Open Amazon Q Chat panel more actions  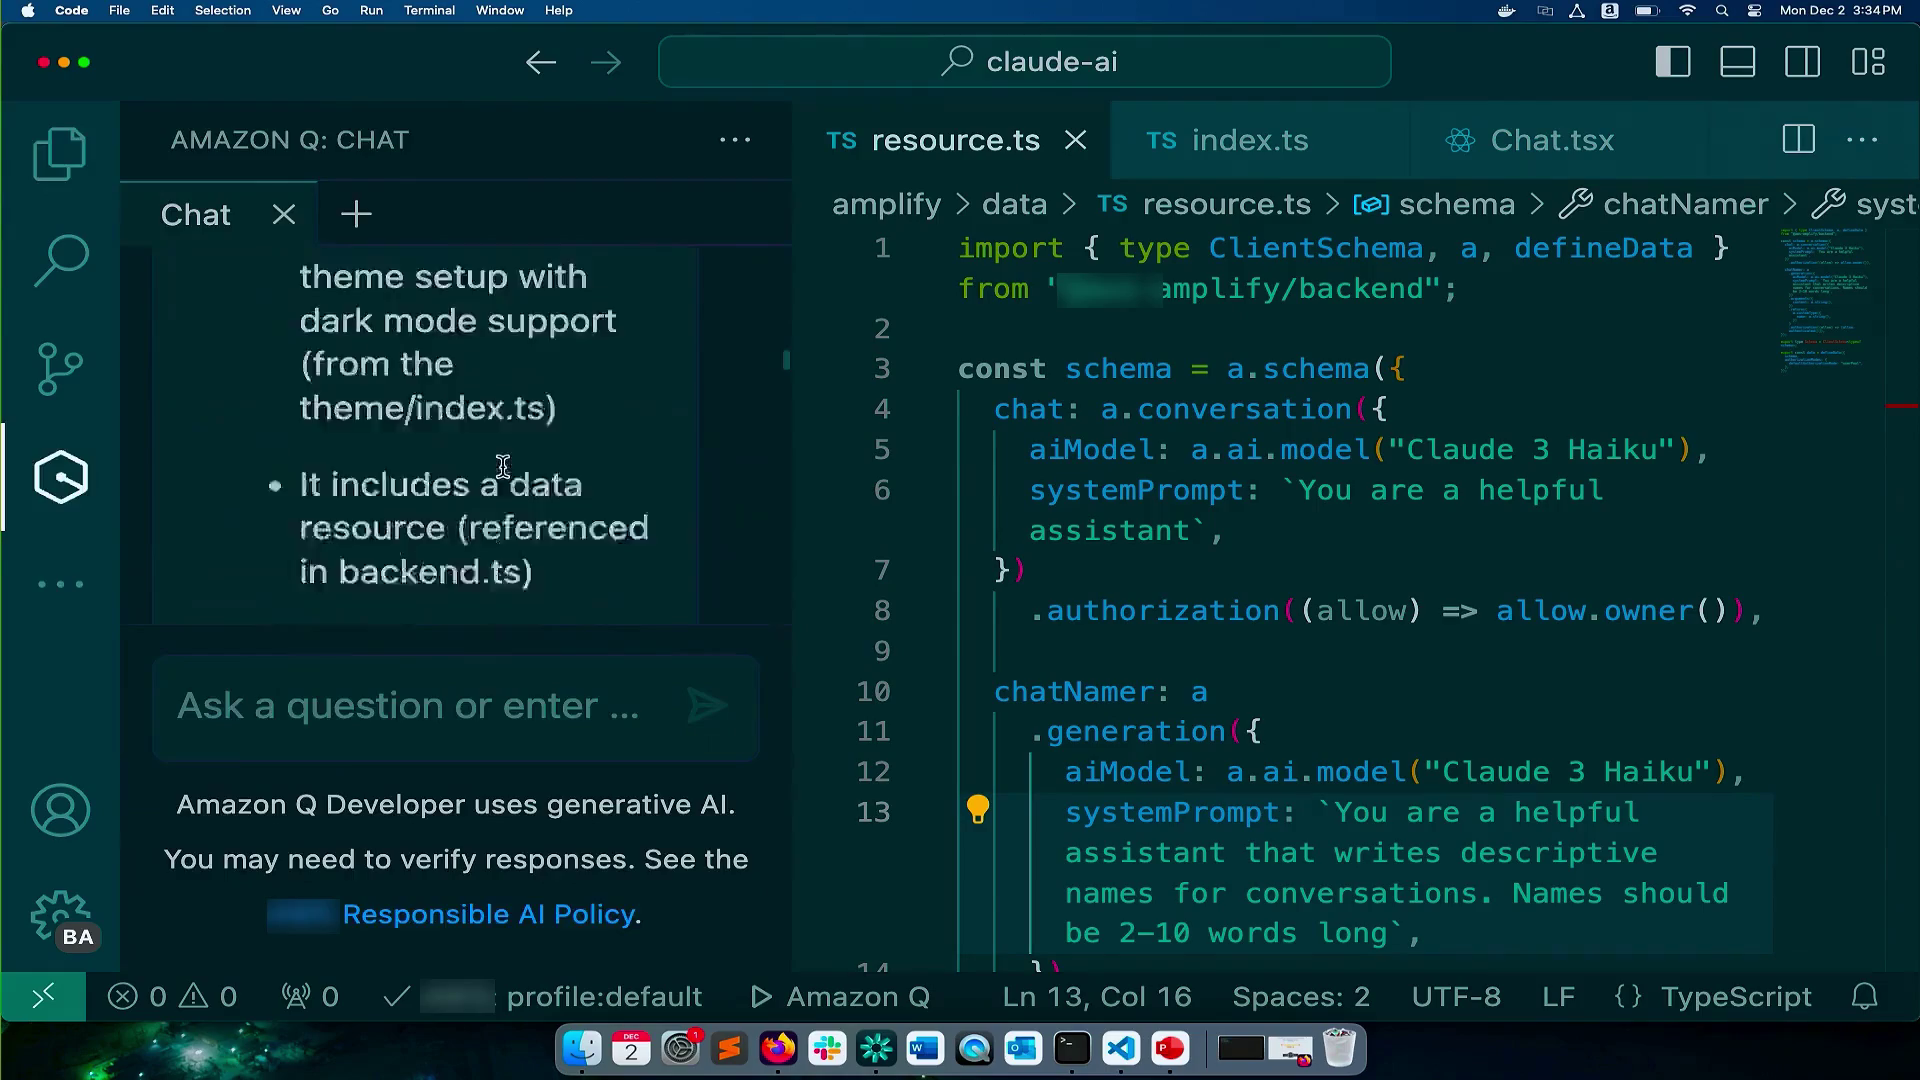(735, 140)
